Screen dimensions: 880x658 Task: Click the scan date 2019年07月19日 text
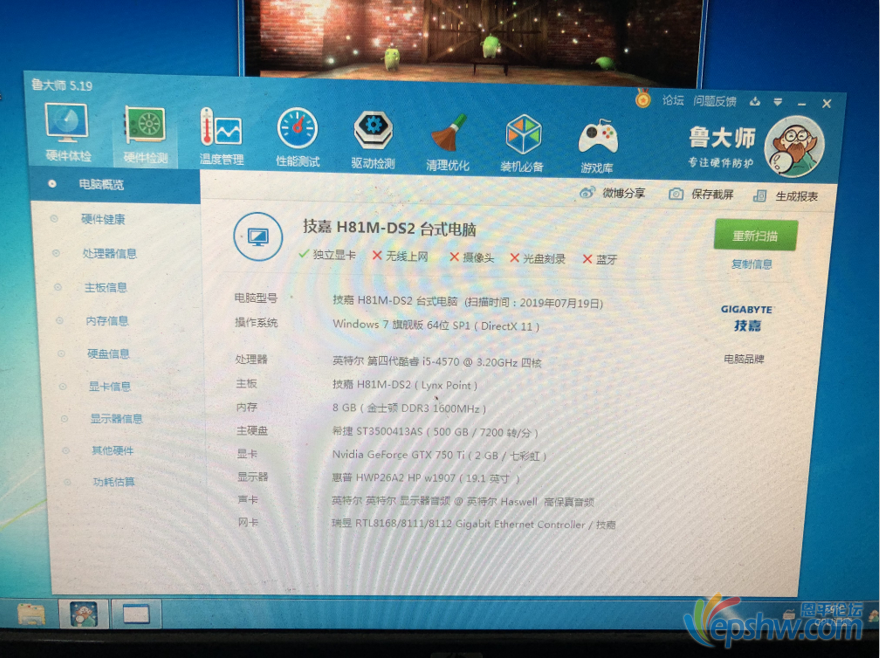(561, 303)
